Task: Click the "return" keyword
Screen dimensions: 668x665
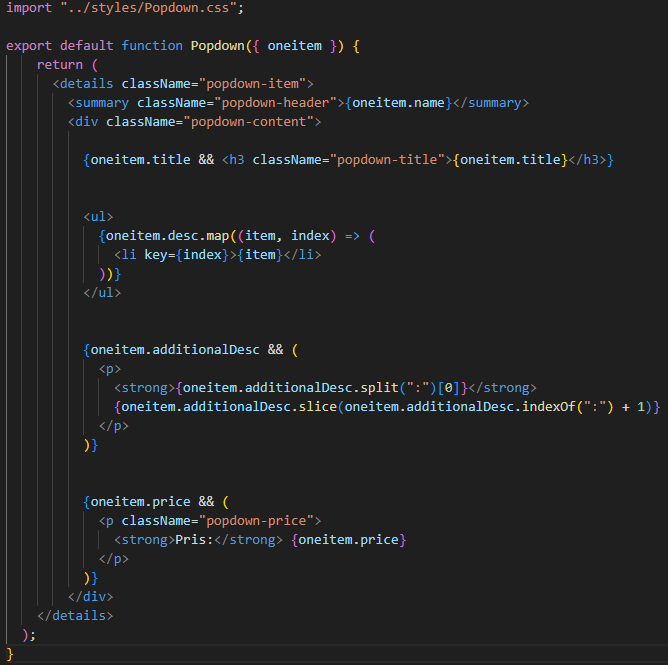Action: (60, 65)
